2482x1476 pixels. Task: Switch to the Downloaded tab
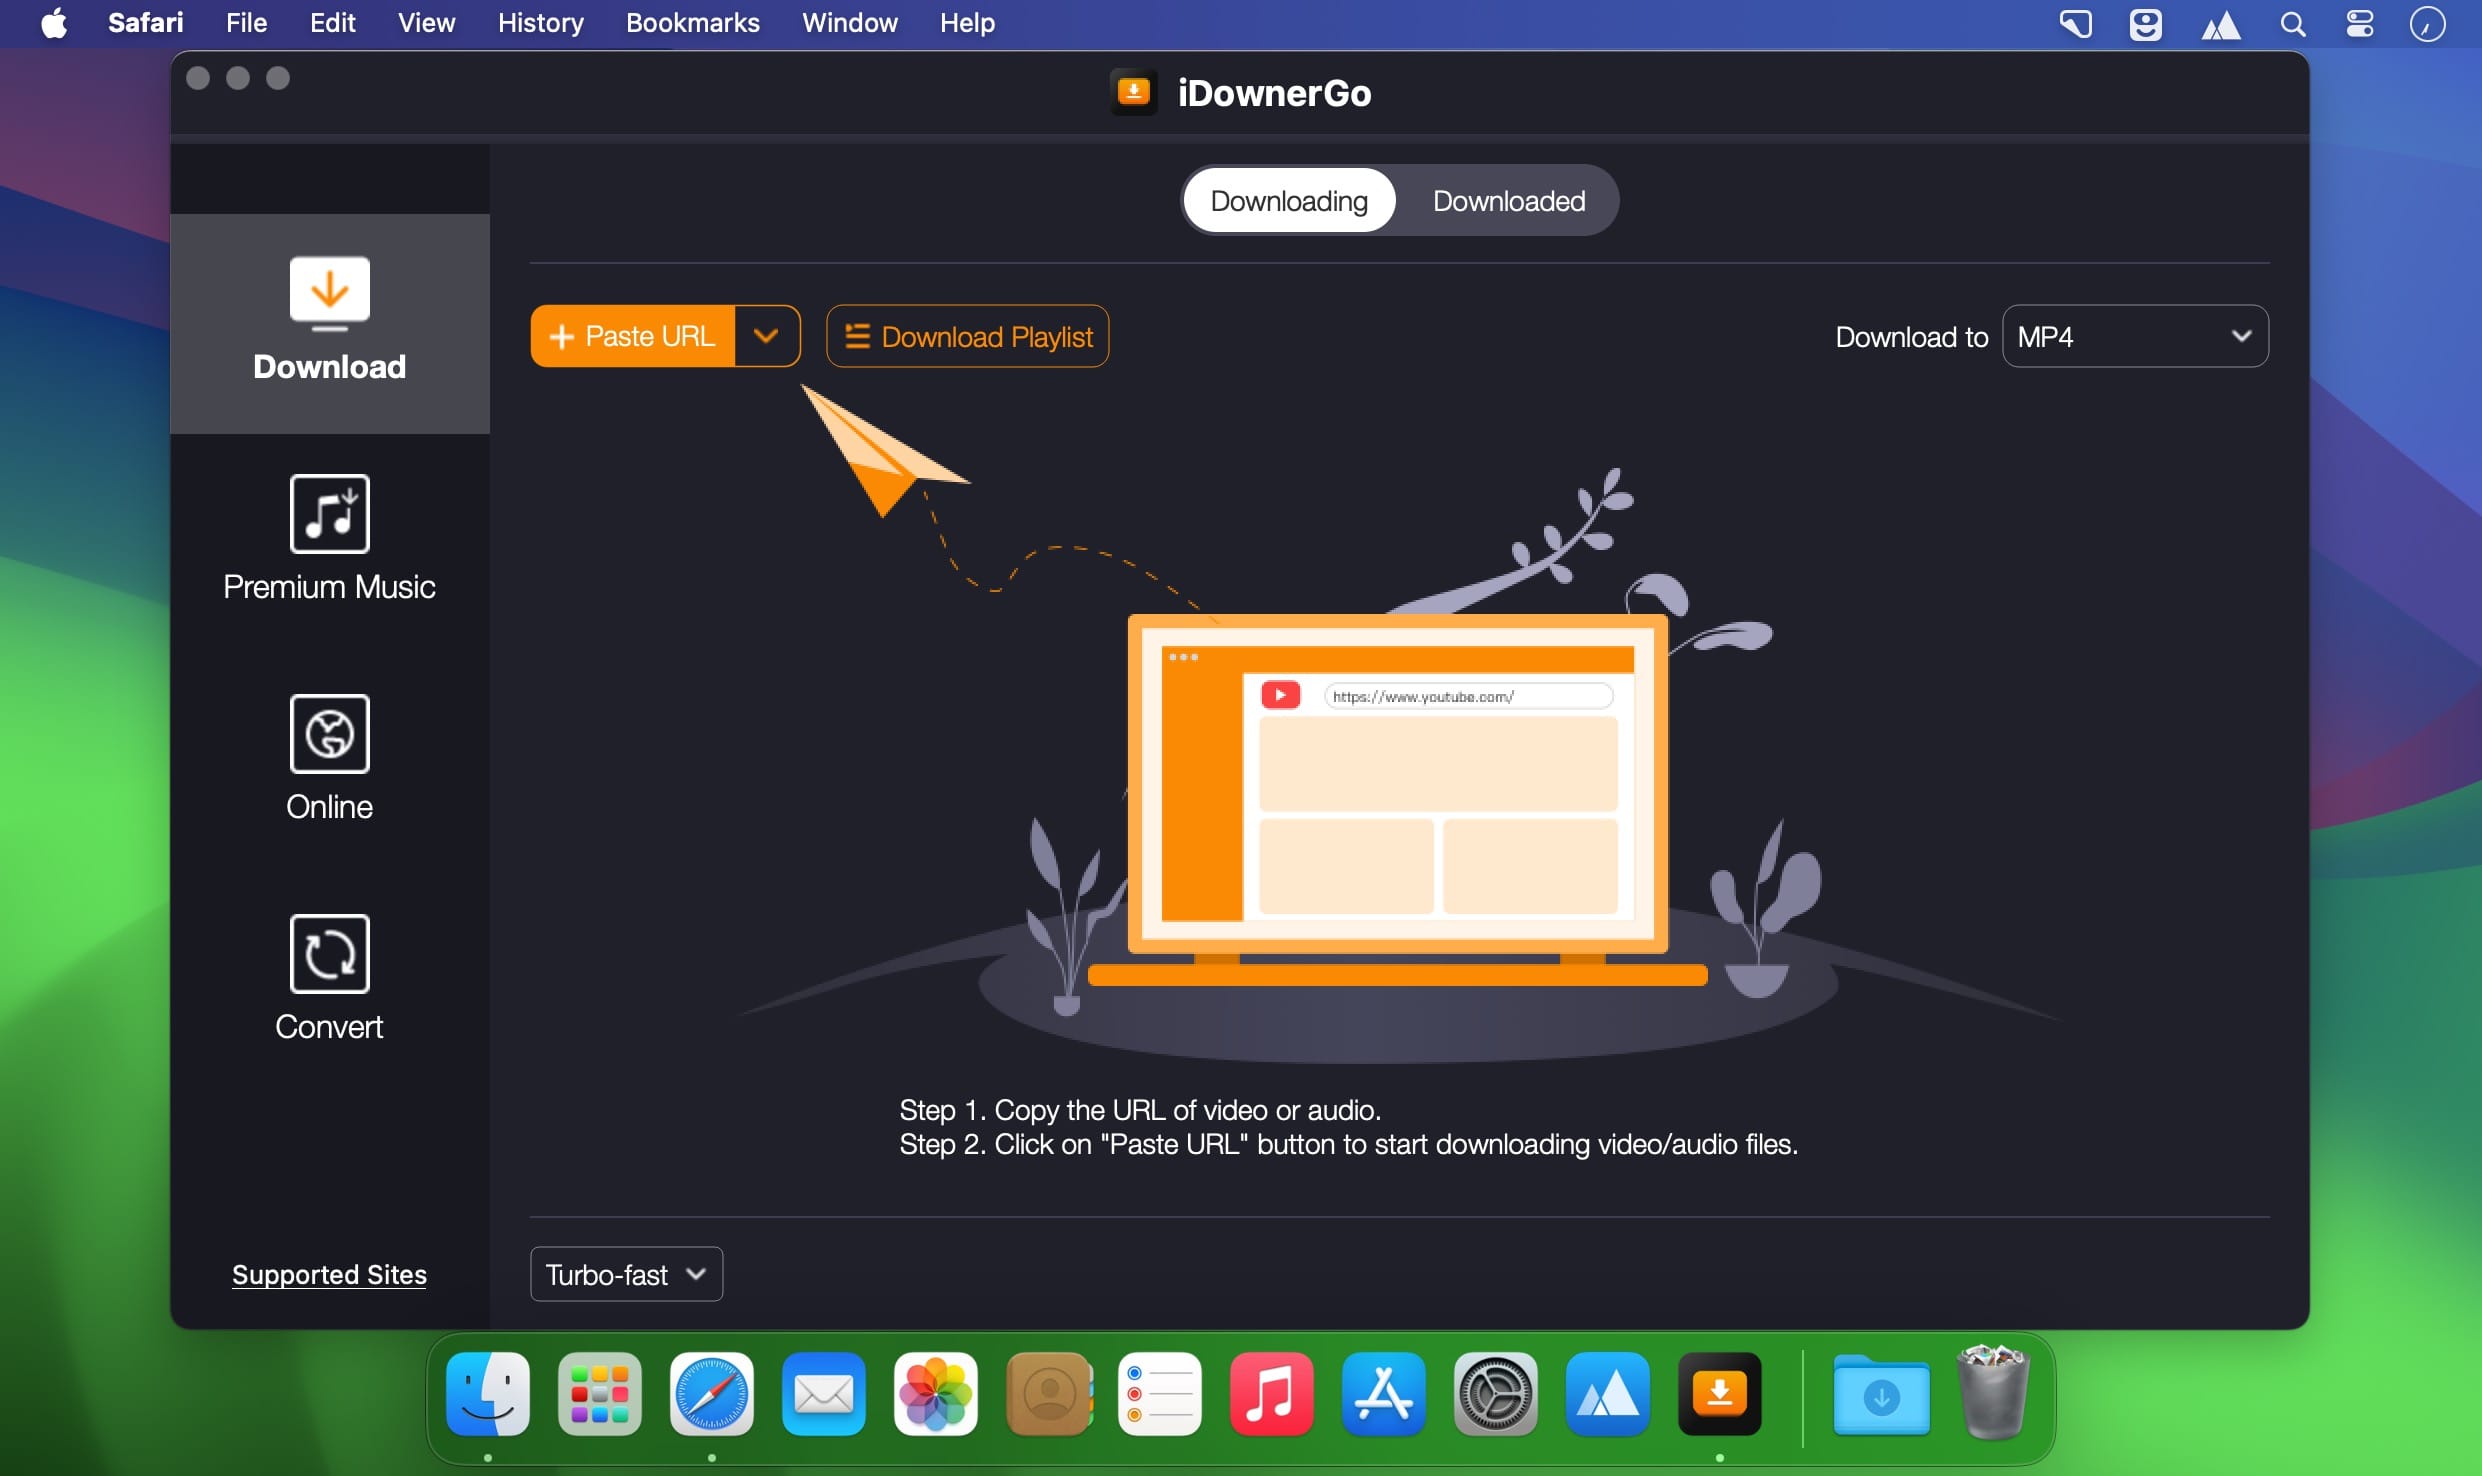1508,201
